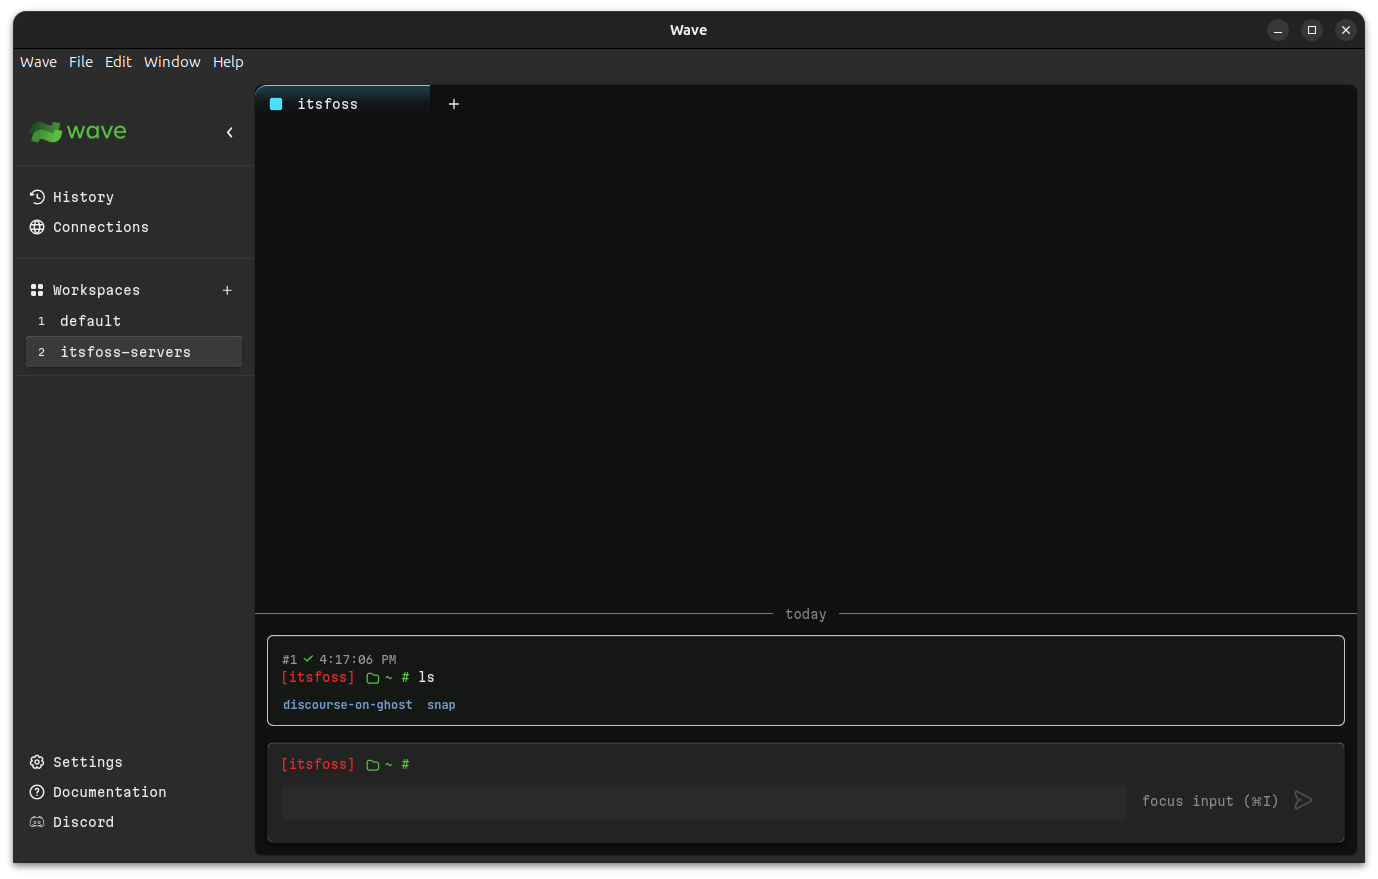Screen dimensions: 1378x879
Task: Click the snap link in the ls output
Action: (441, 704)
